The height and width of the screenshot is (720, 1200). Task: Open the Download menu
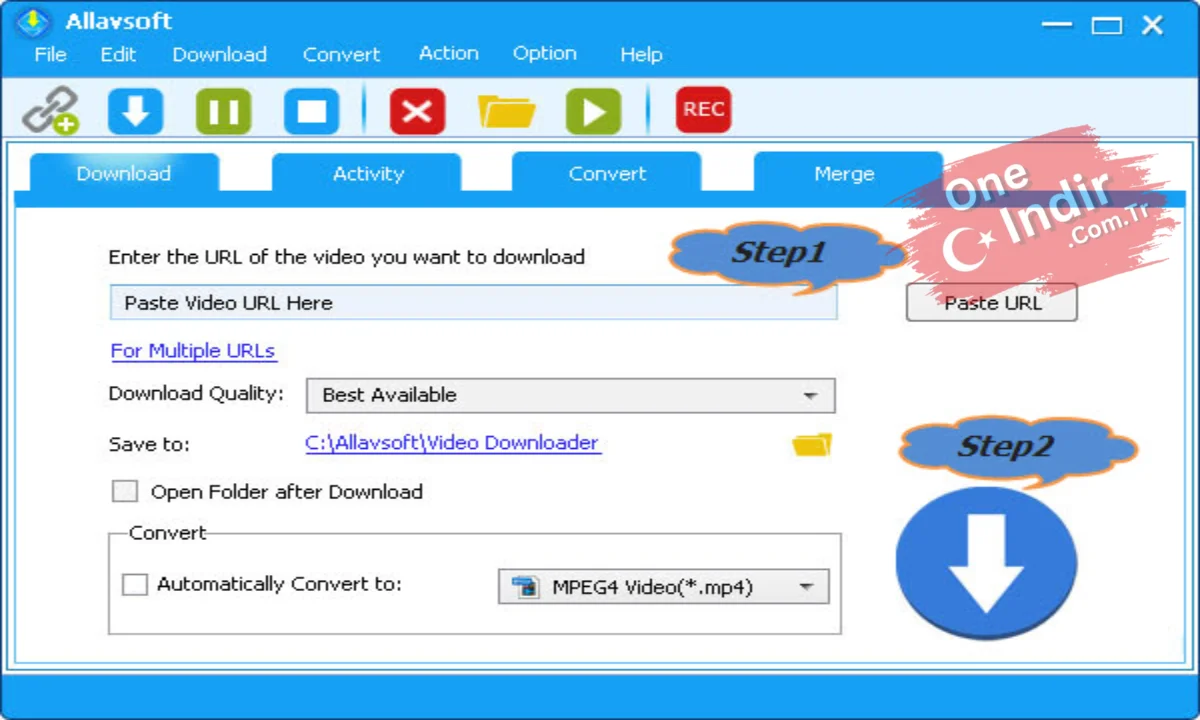(219, 55)
